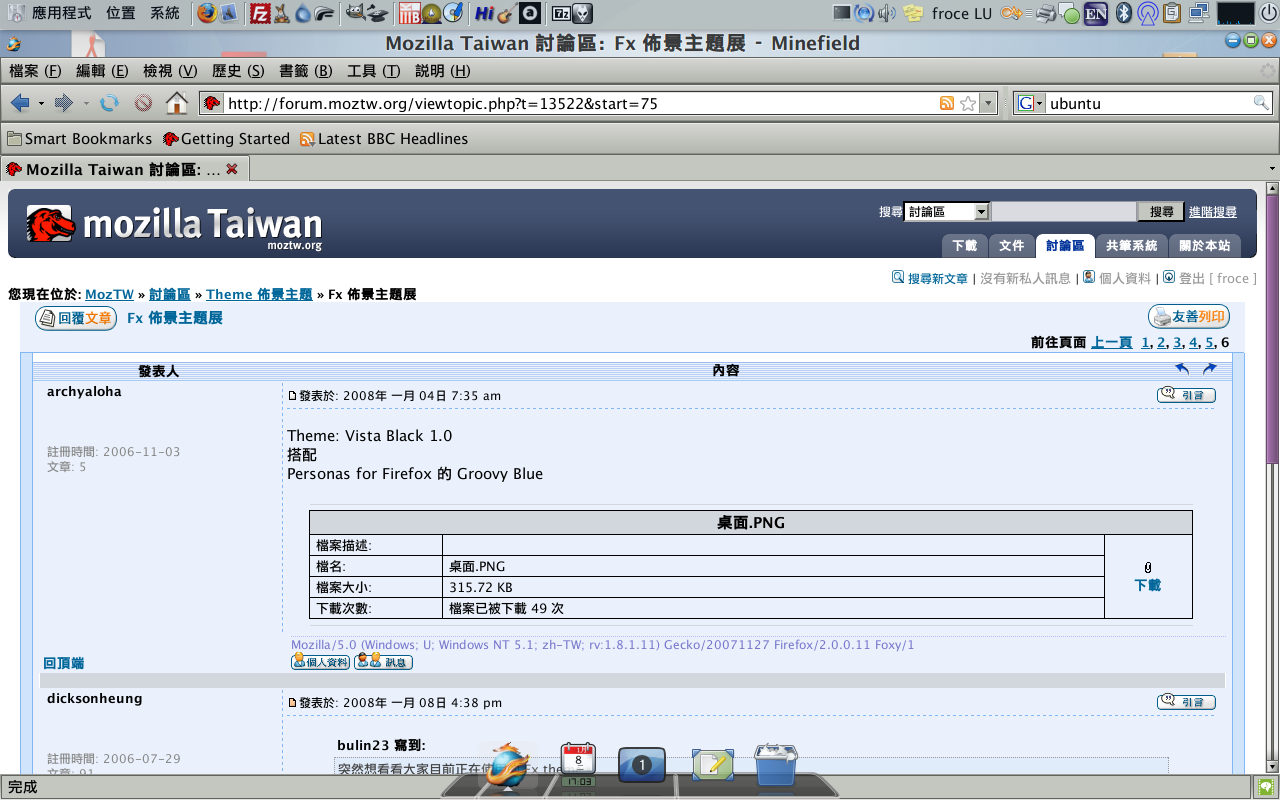Click the Back navigation arrow
Viewport: 1280px width, 800px height.
point(19,103)
